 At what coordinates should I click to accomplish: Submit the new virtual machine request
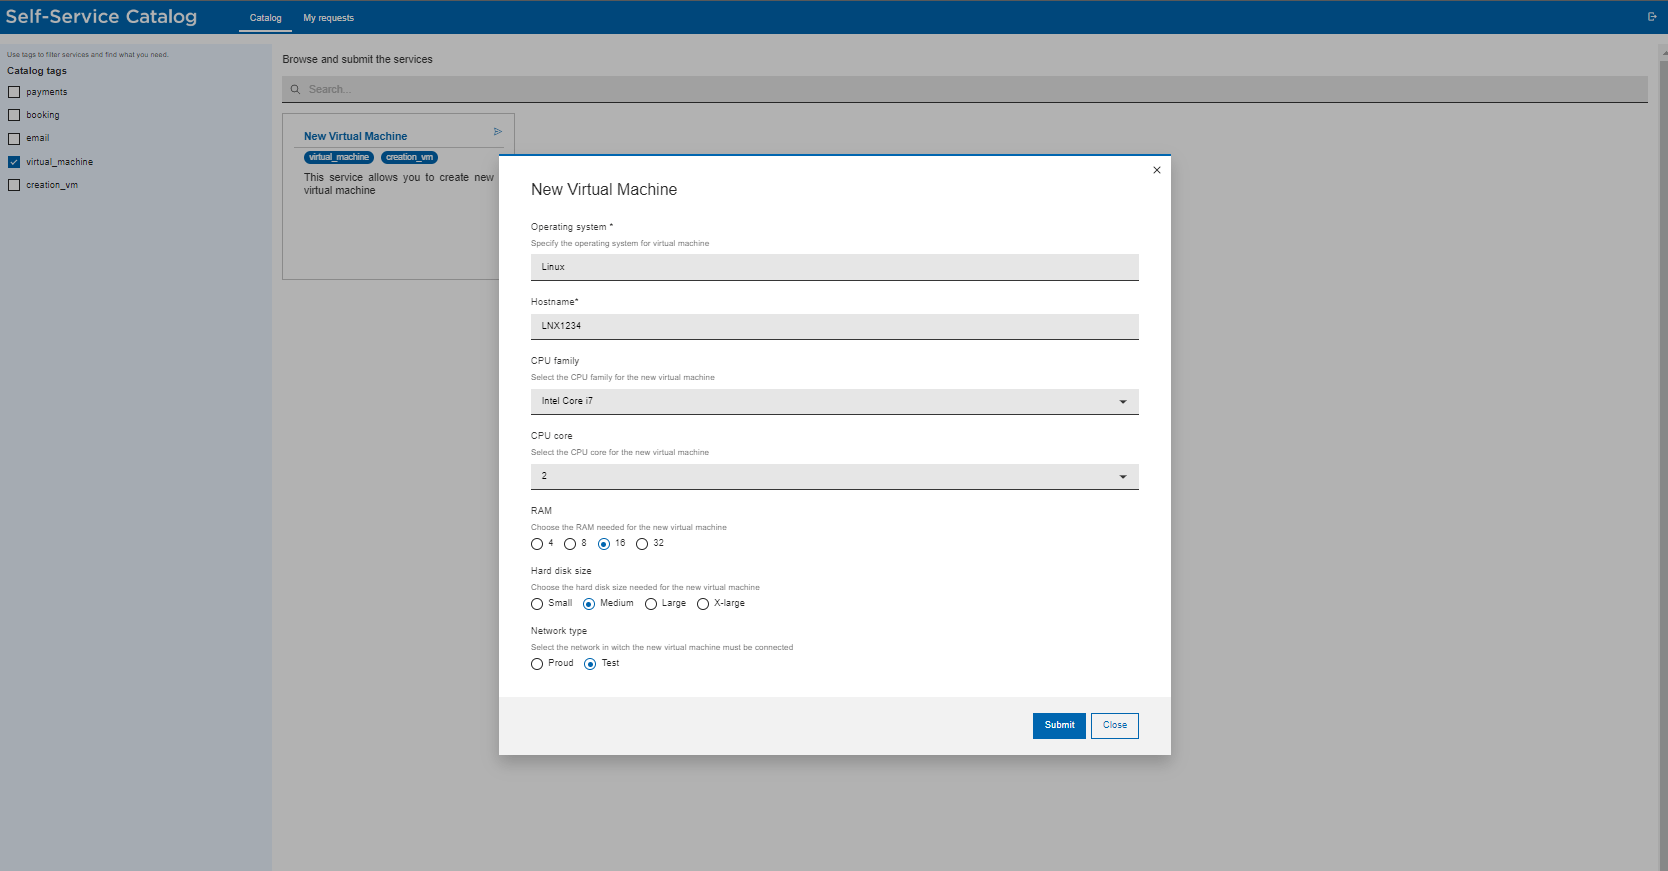pyautogui.click(x=1059, y=725)
